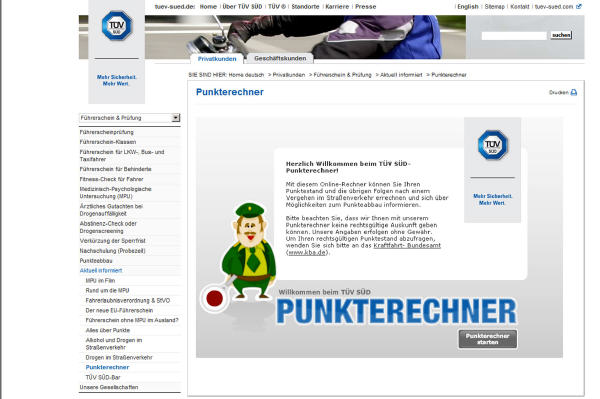
Task: Open Führerscheinprüfung in sidebar
Action: point(106,132)
